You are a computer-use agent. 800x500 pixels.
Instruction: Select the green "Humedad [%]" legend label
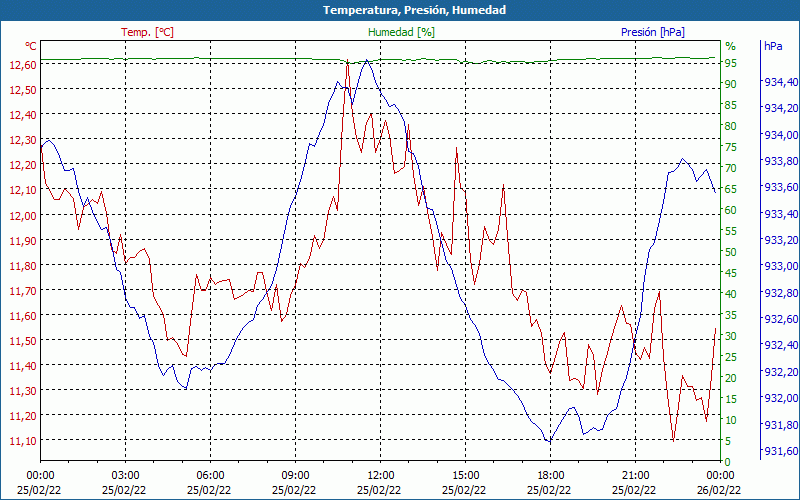tap(402, 32)
